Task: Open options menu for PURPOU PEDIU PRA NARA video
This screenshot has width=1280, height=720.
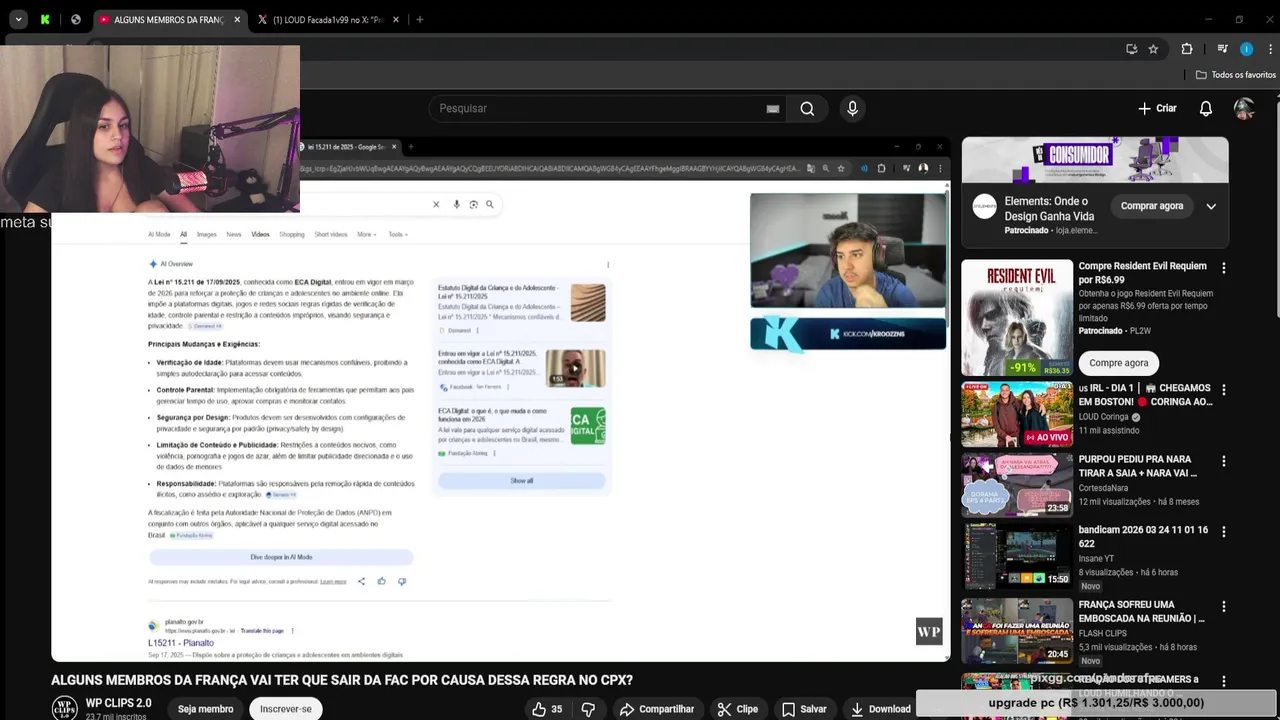Action: pyautogui.click(x=1223, y=461)
